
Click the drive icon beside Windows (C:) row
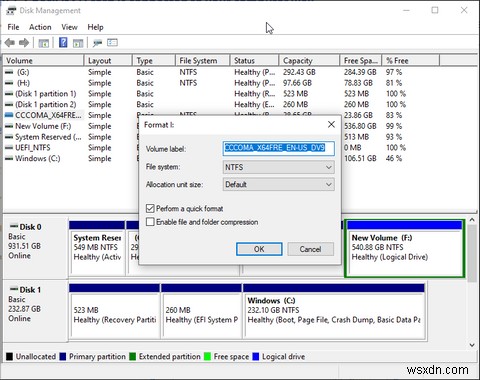(x=9, y=158)
